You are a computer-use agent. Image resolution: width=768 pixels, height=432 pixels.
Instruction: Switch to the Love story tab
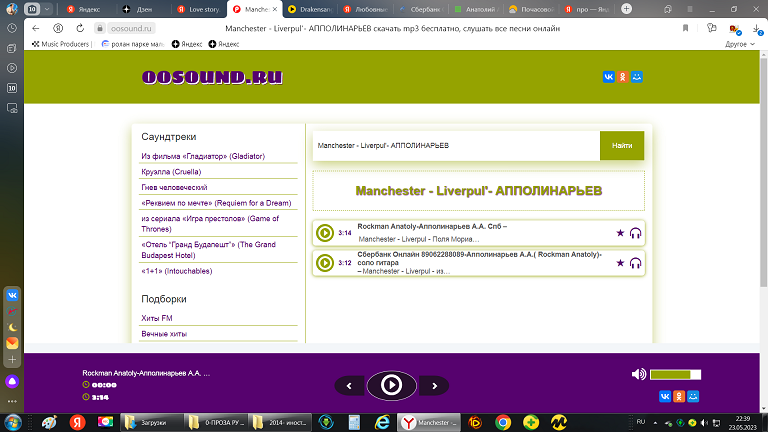[199, 9]
